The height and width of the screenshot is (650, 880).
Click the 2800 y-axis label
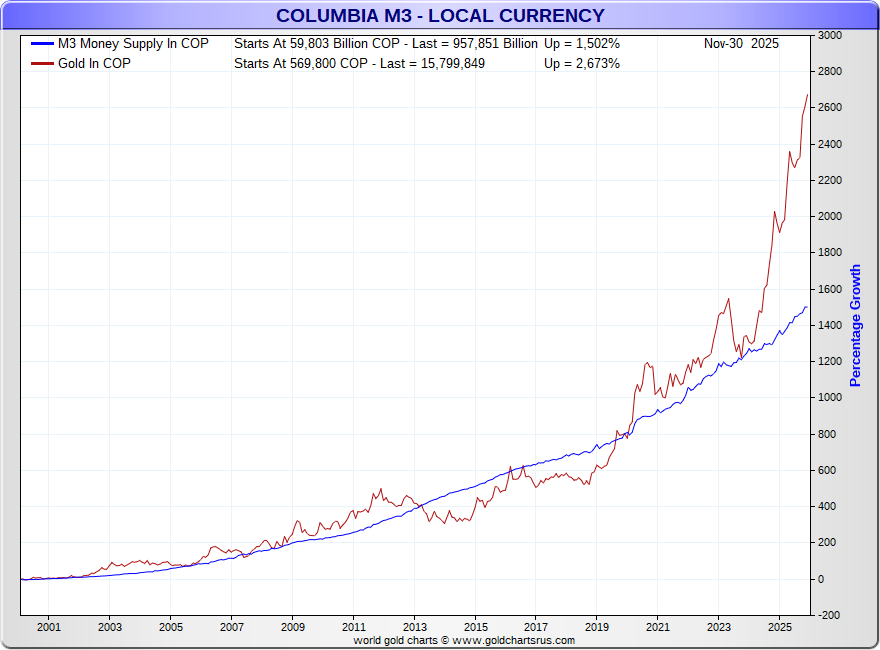click(830, 71)
